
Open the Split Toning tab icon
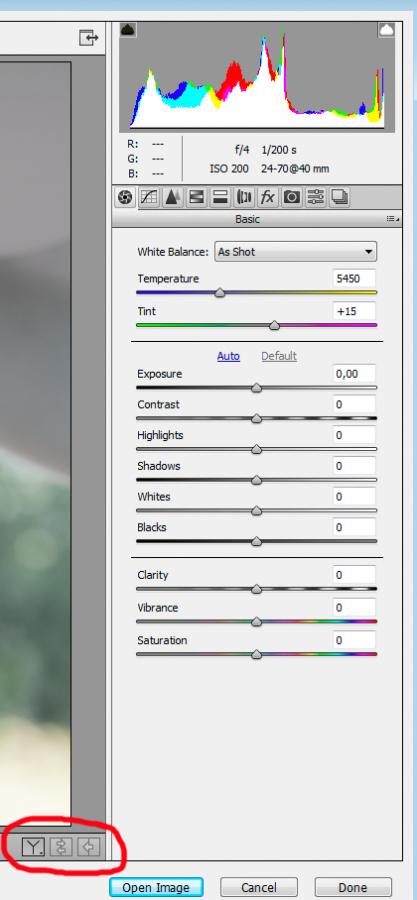pos(220,197)
